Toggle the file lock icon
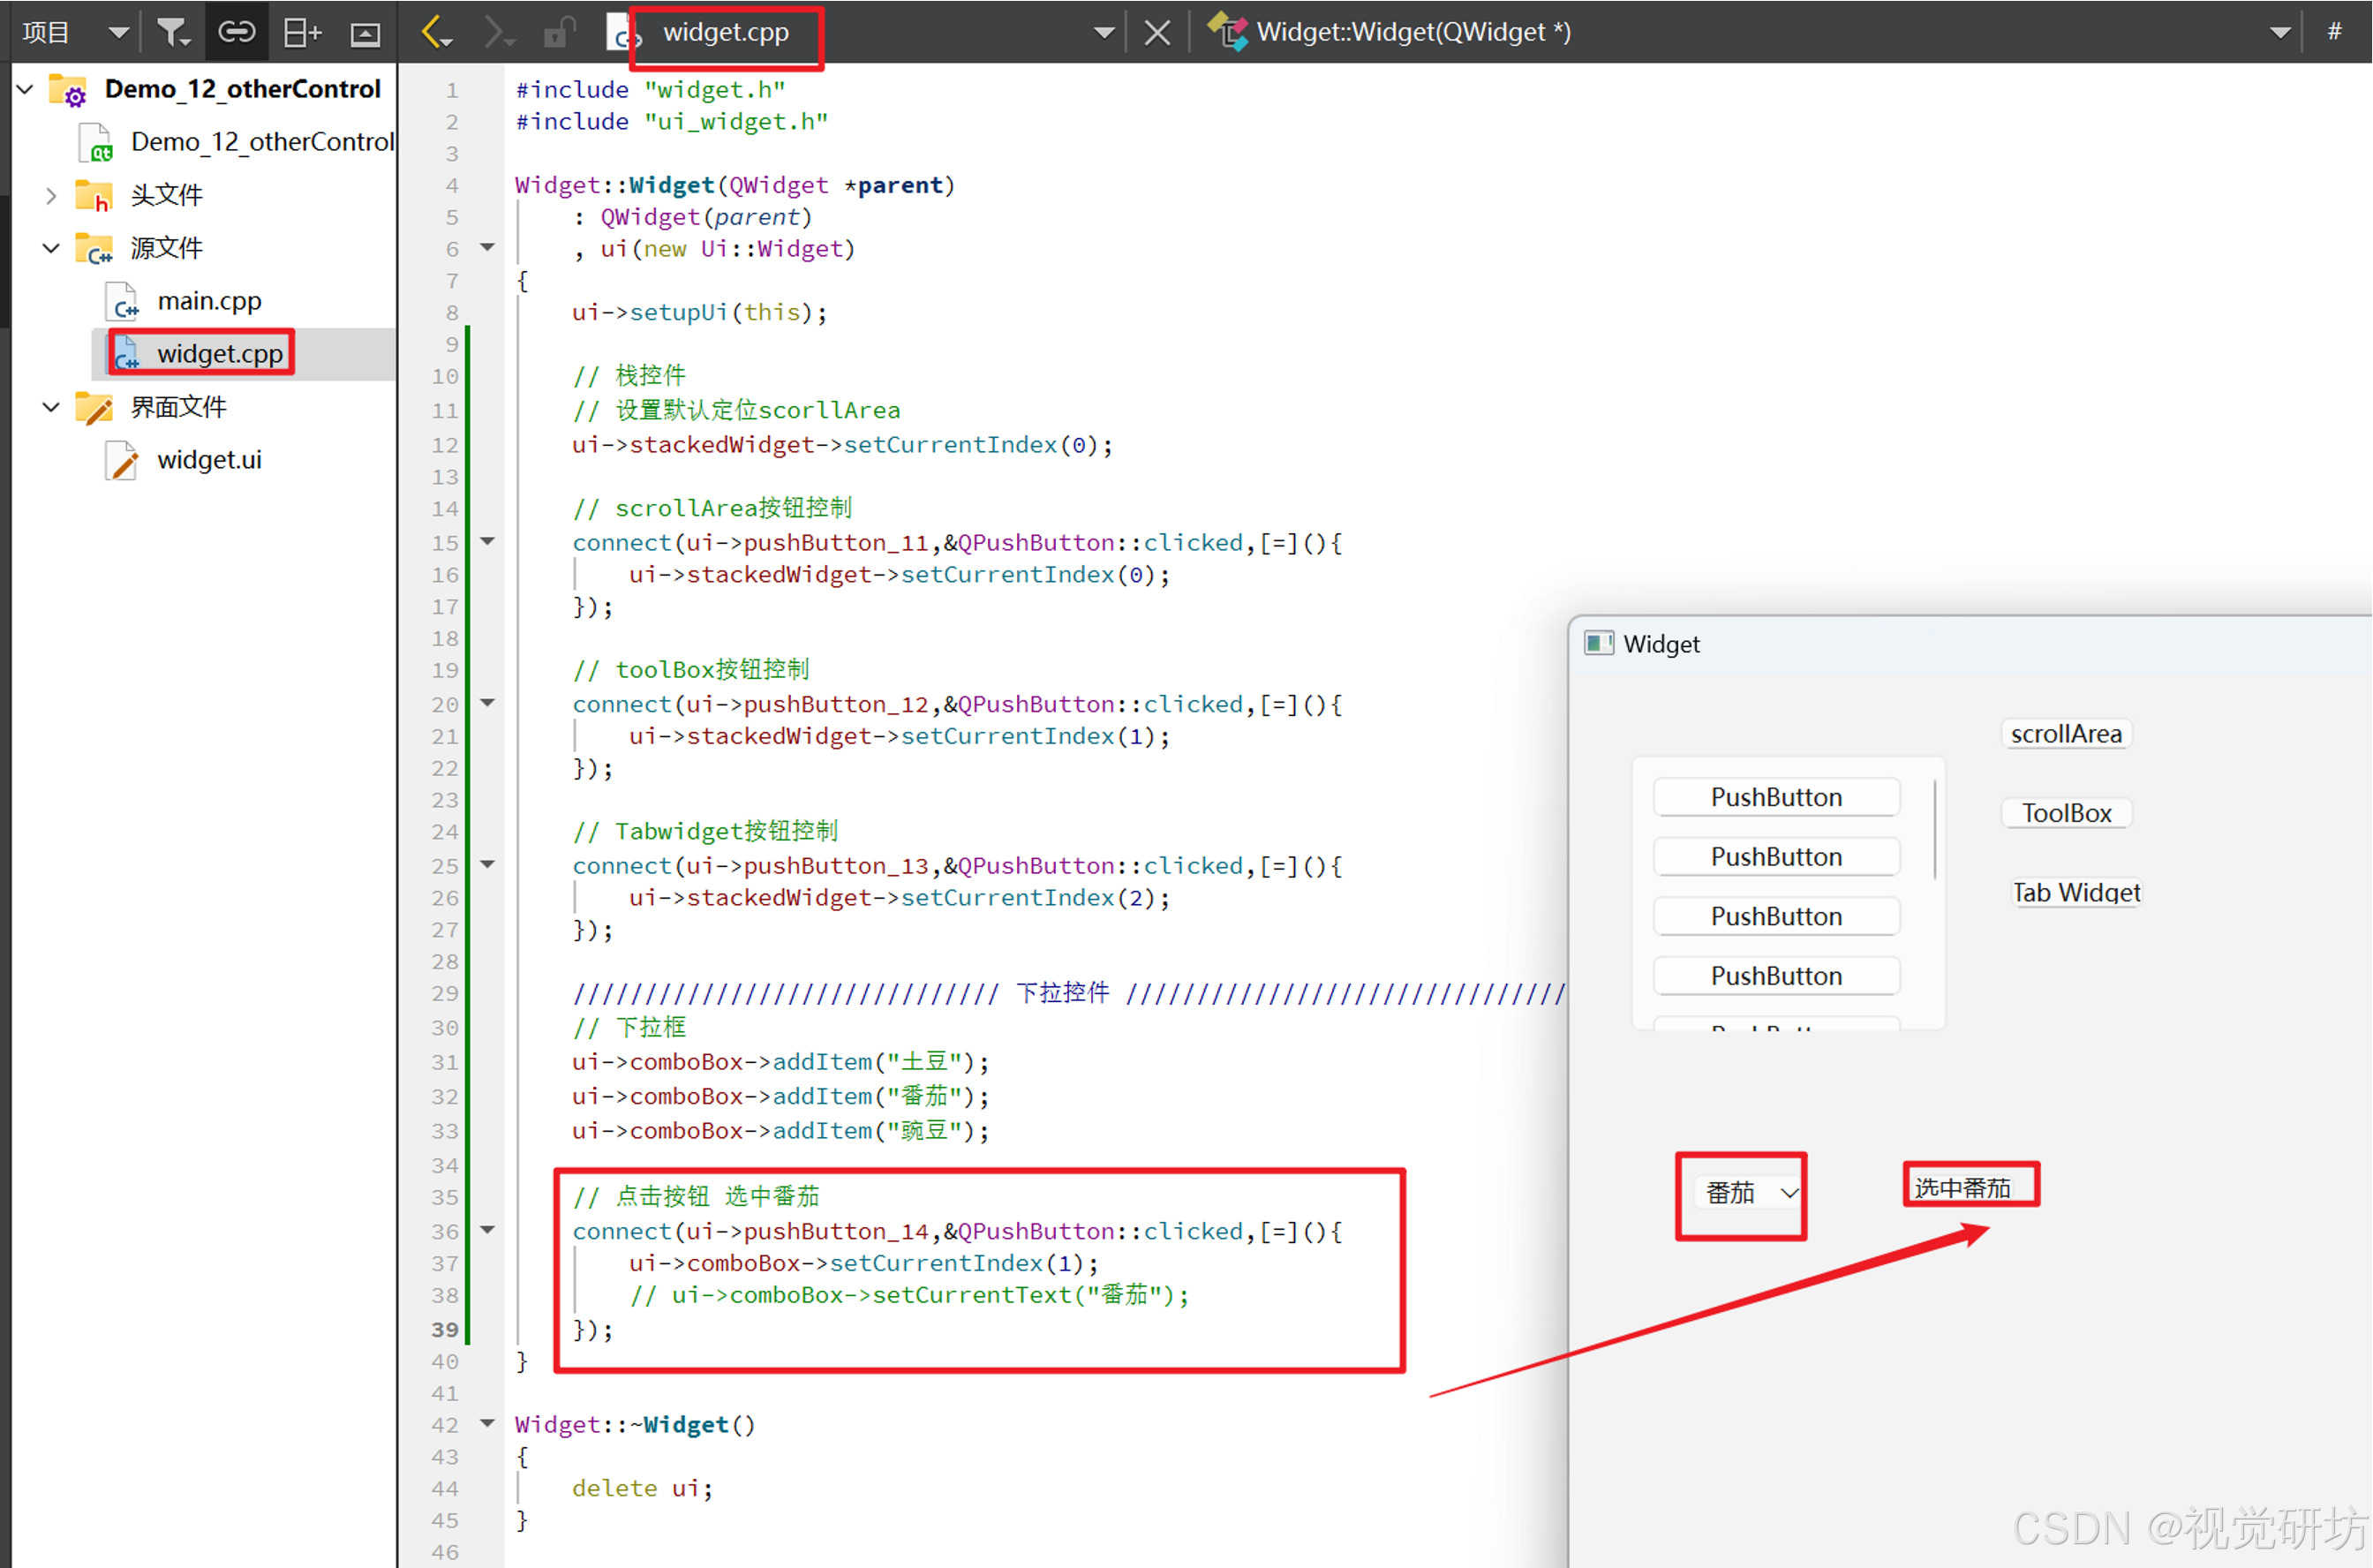 coord(558,33)
